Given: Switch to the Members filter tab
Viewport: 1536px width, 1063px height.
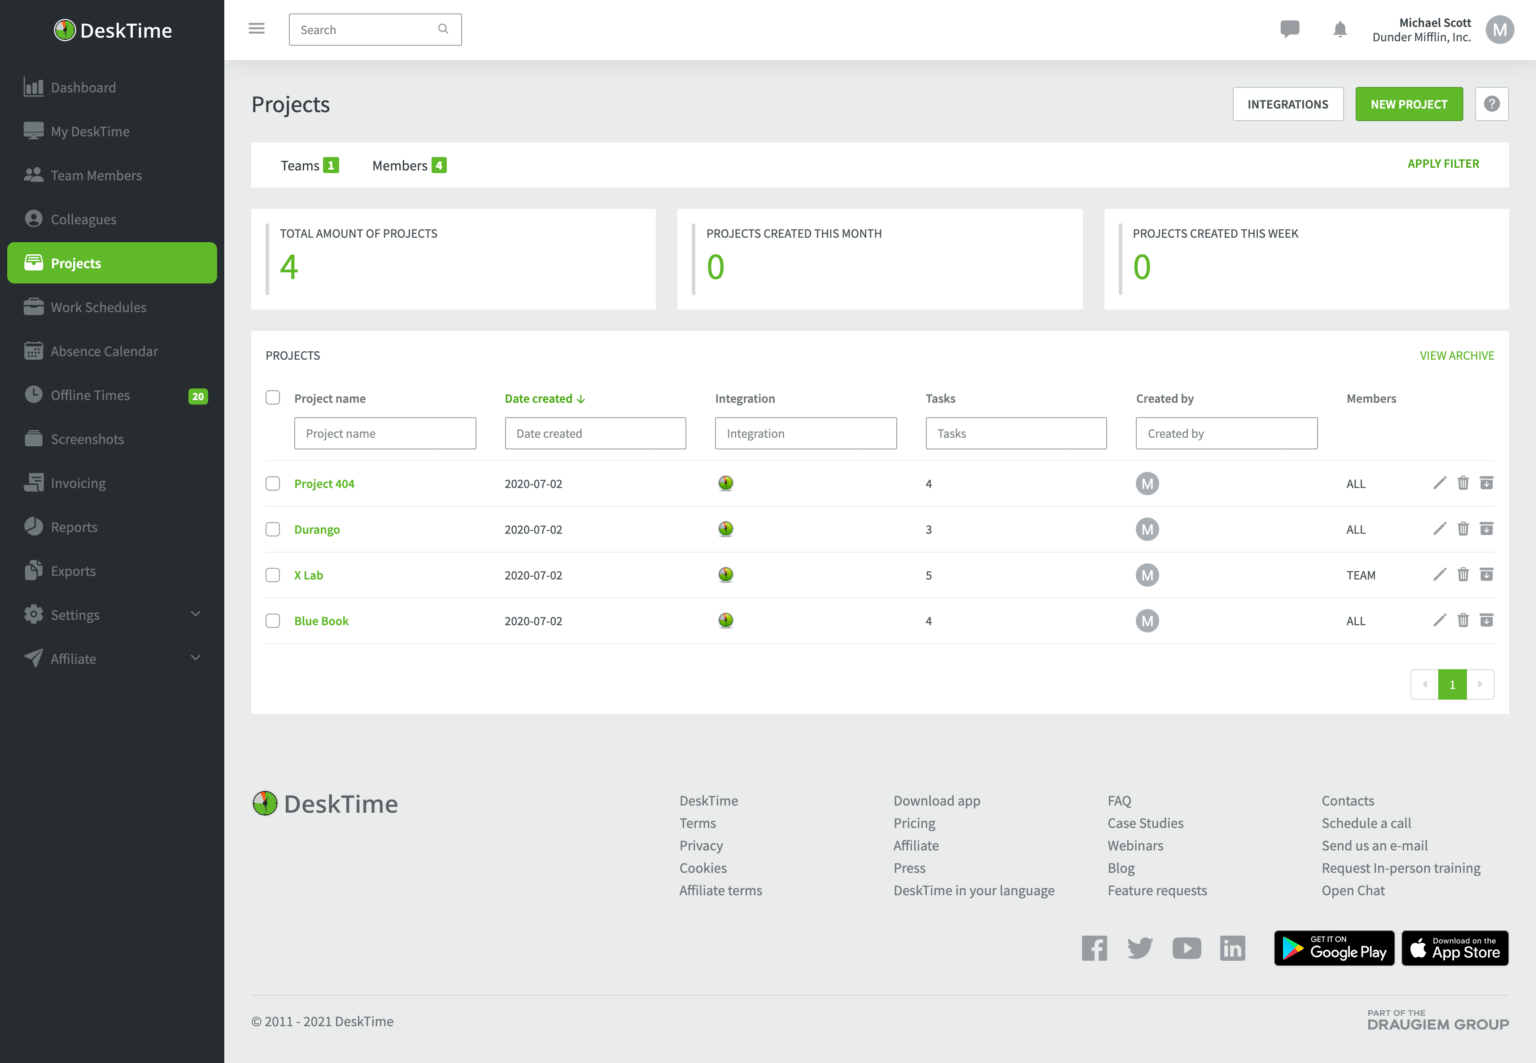Looking at the screenshot, I should (399, 165).
